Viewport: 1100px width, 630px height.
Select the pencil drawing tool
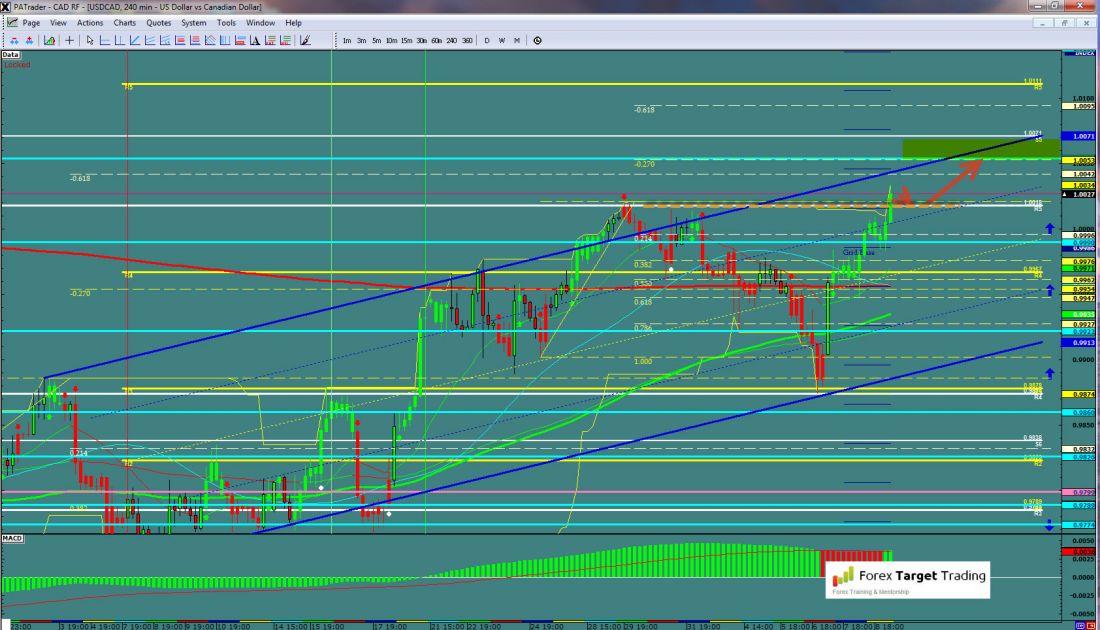click(x=305, y=41)
